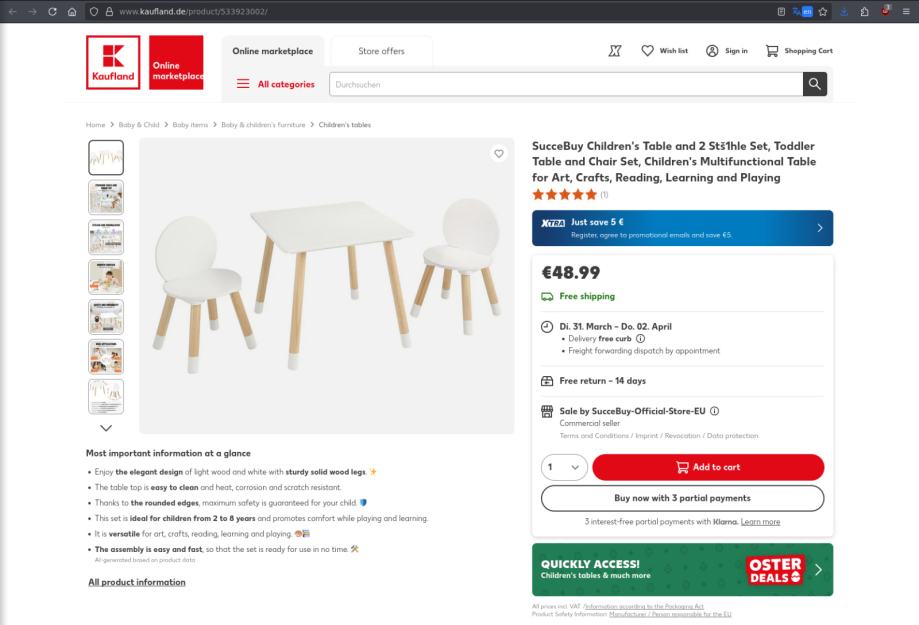Image resolution: width=919 pixels, height=625 pixels.
Task: Open the quantity dropdown
Action: (565, 467)
